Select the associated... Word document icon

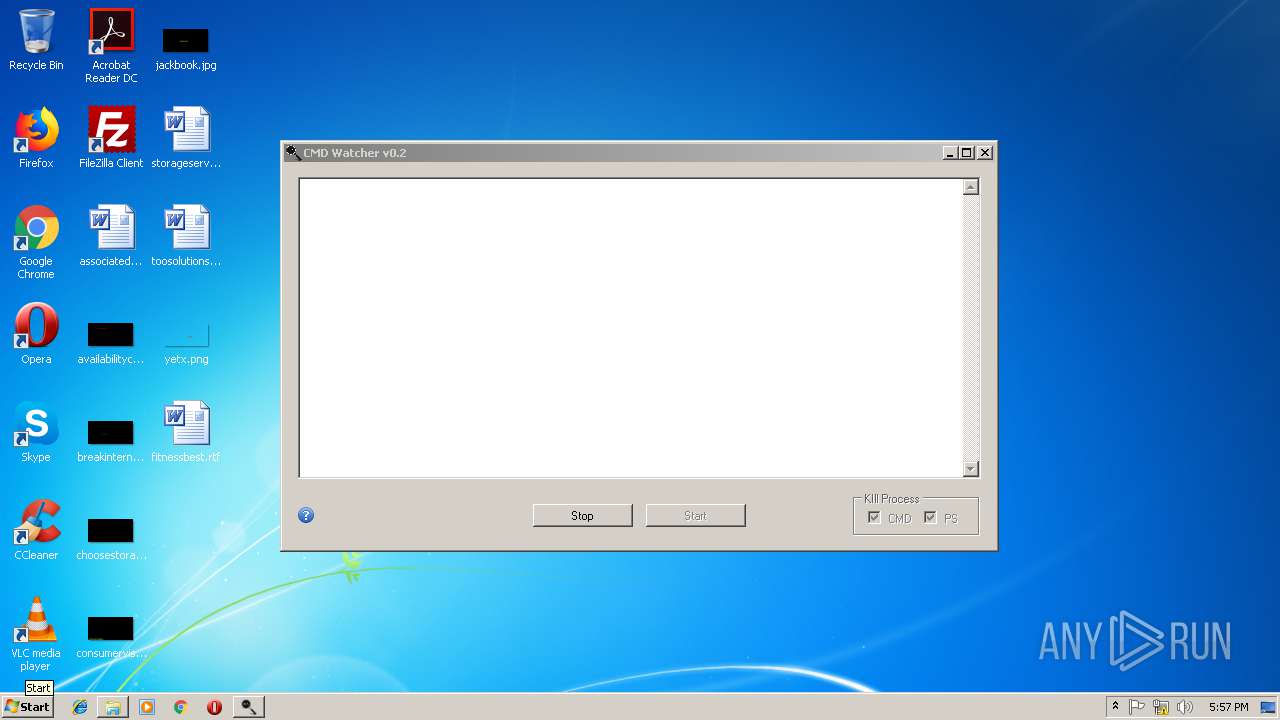pos(111,237)
